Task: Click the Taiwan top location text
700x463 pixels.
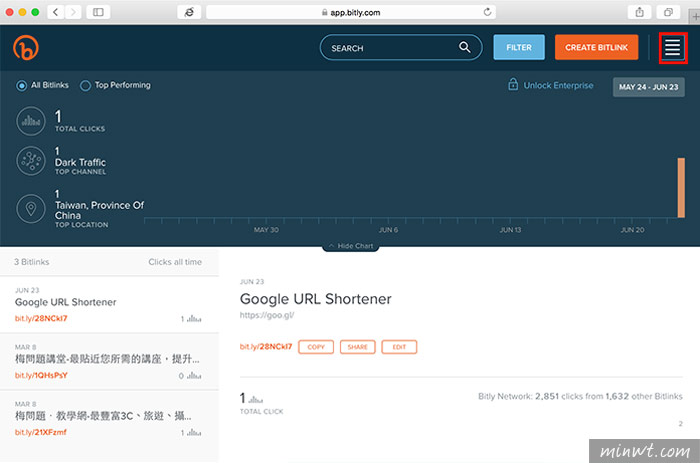Action: coord(99,210)
